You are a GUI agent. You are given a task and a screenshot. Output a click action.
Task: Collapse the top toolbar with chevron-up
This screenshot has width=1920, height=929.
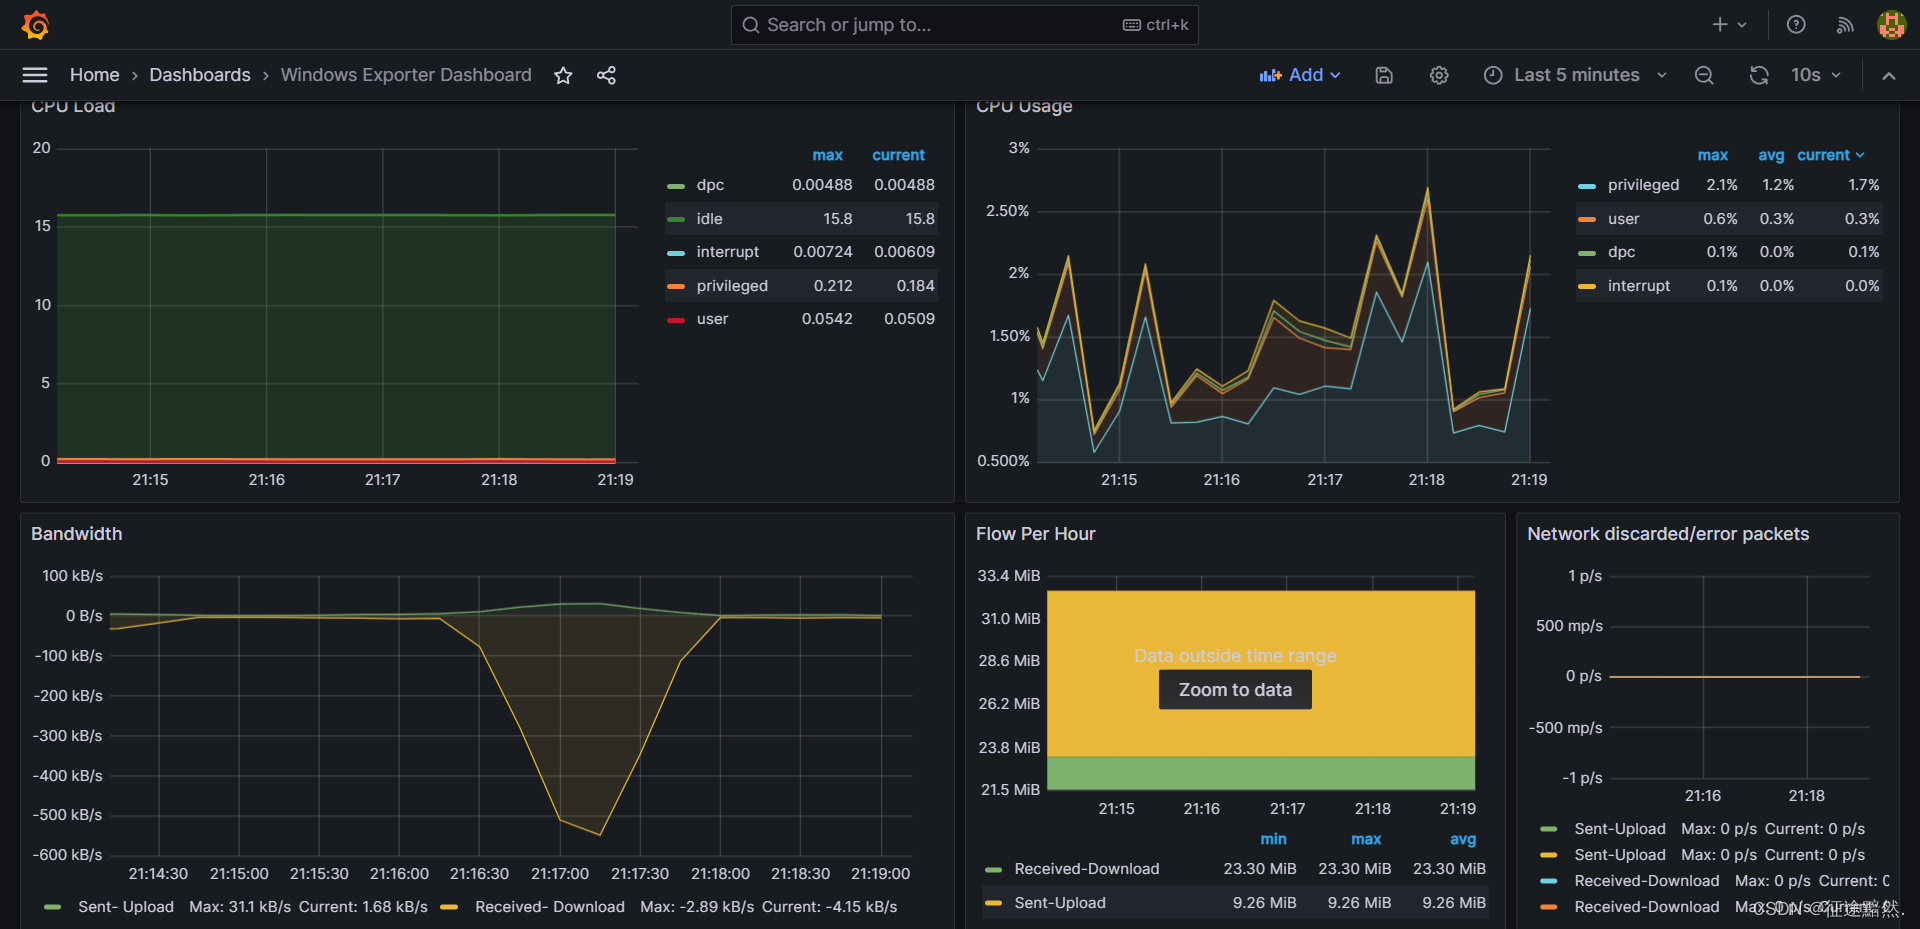[1888, 75]
